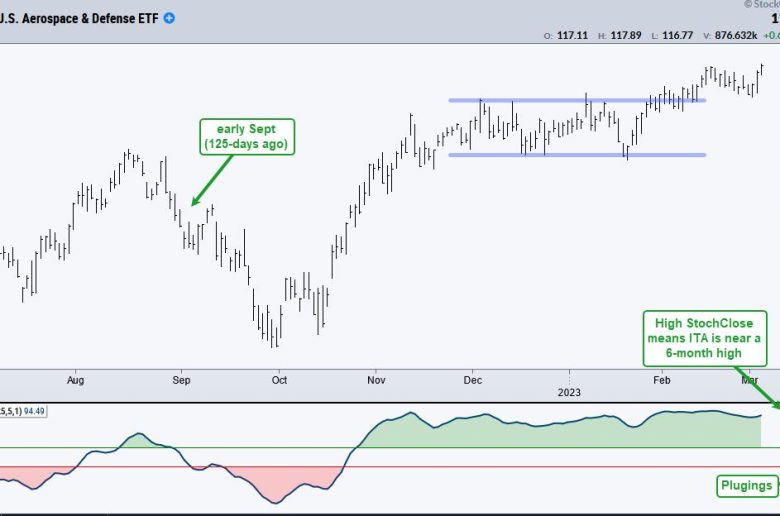
Task: Click the low value 116.77
Action: click(x=677, y=35)
